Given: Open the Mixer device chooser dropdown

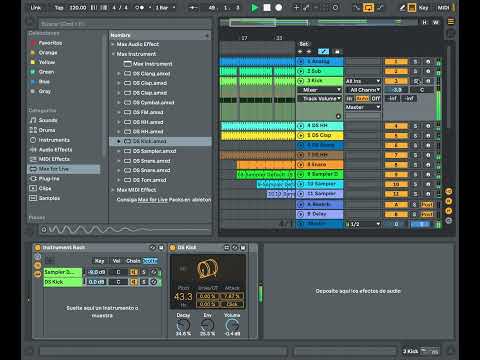Looking at the screenshot, I should pyautogui.click(x=320, y=90).
